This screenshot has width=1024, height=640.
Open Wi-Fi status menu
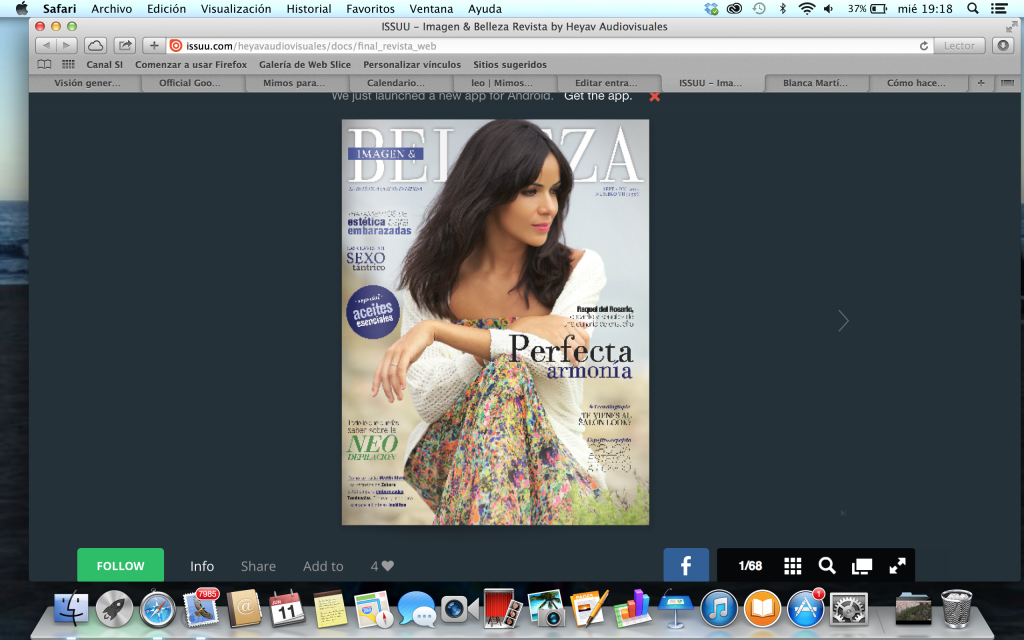tap(807, 8)
